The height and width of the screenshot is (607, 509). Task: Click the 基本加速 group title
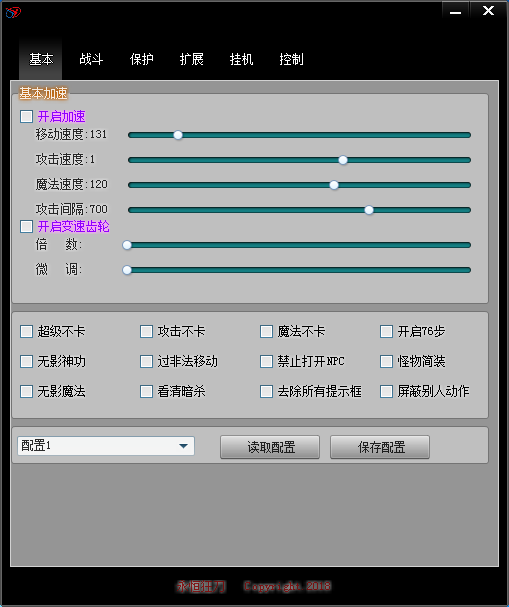click(43, 93)
